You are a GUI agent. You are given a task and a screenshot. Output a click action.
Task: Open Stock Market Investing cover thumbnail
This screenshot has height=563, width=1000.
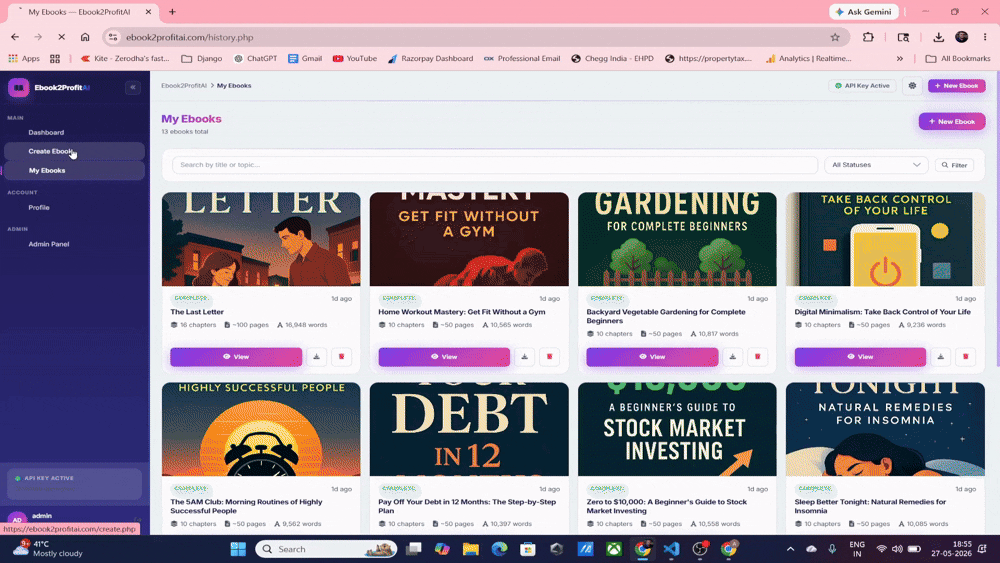[677, 429]
